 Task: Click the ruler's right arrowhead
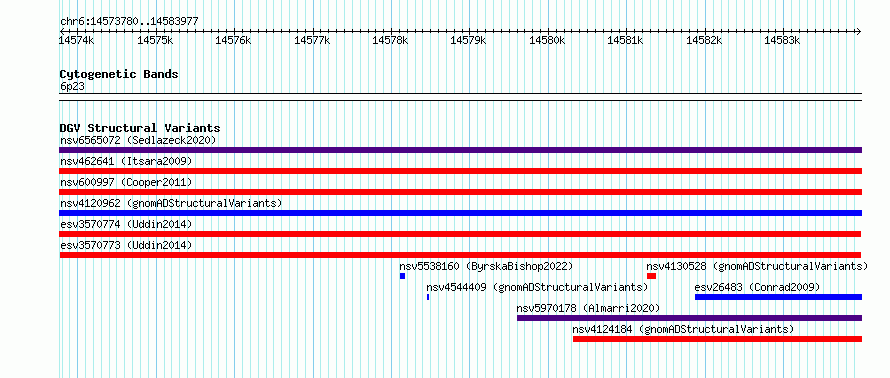(x=859, y=31)
